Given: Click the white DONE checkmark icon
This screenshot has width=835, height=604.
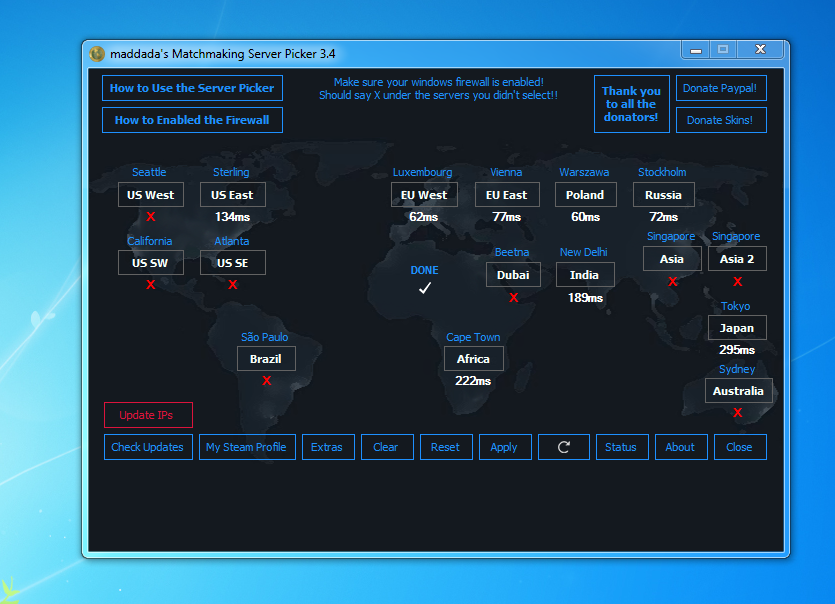Looking at the screenshot, I should [x=425, y=288].
